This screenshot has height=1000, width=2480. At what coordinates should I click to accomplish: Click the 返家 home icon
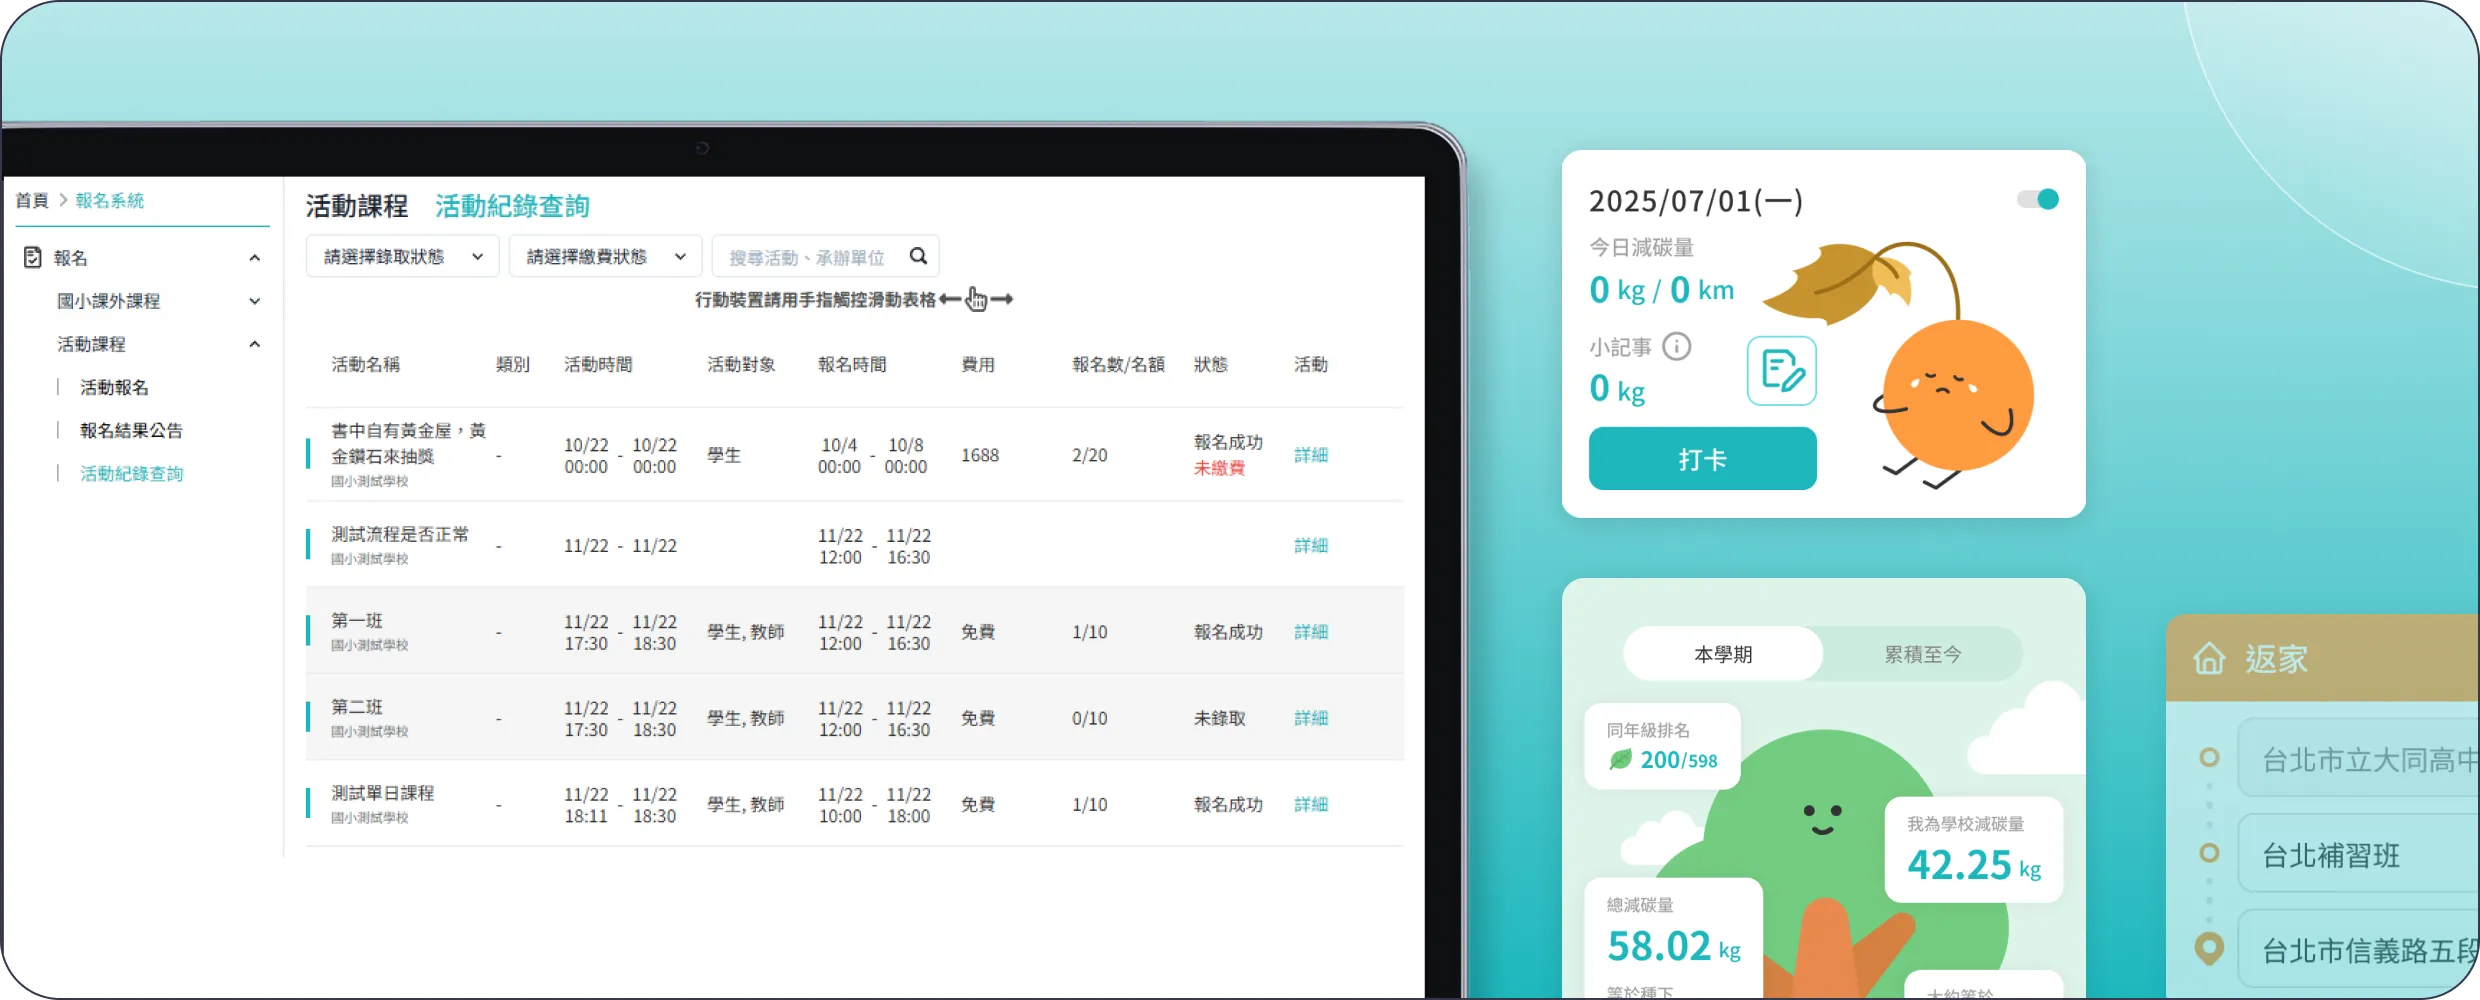2209,659
